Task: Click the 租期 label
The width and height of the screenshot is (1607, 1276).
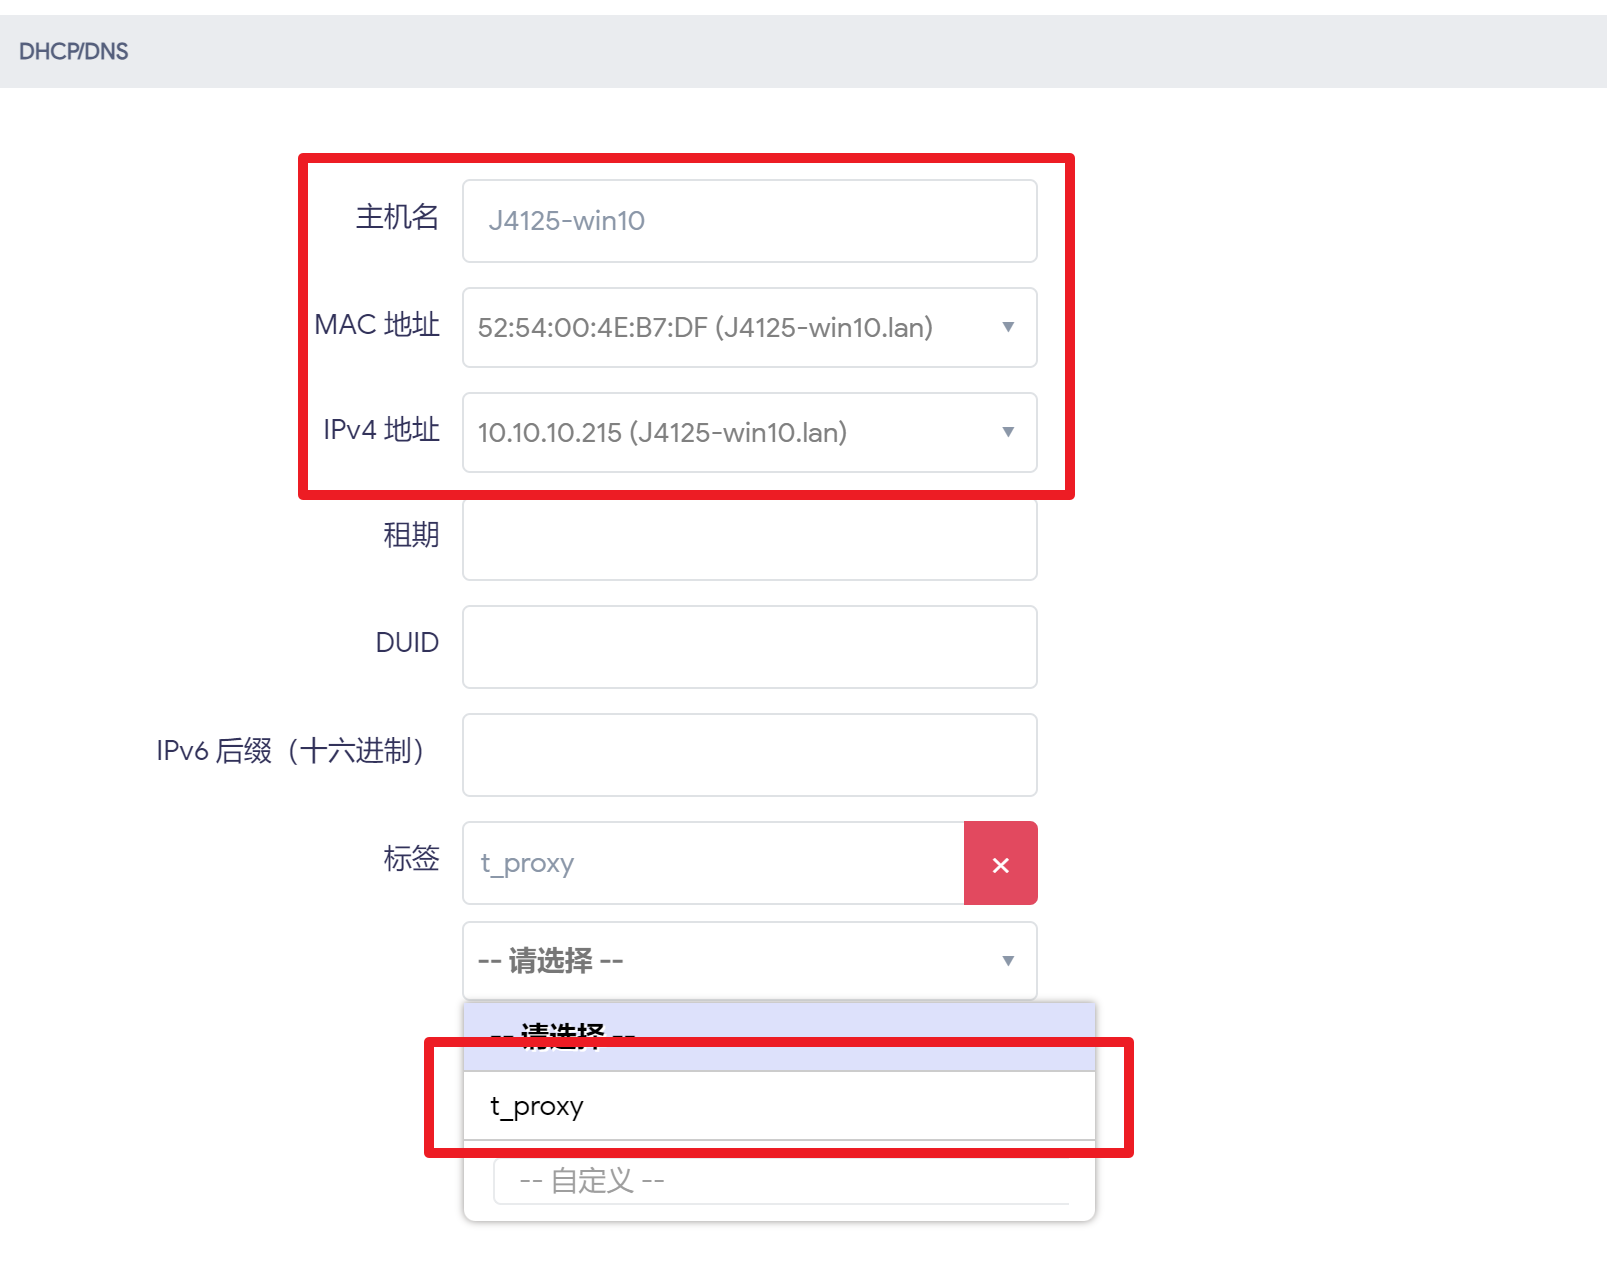Action: tap(411, 535)
